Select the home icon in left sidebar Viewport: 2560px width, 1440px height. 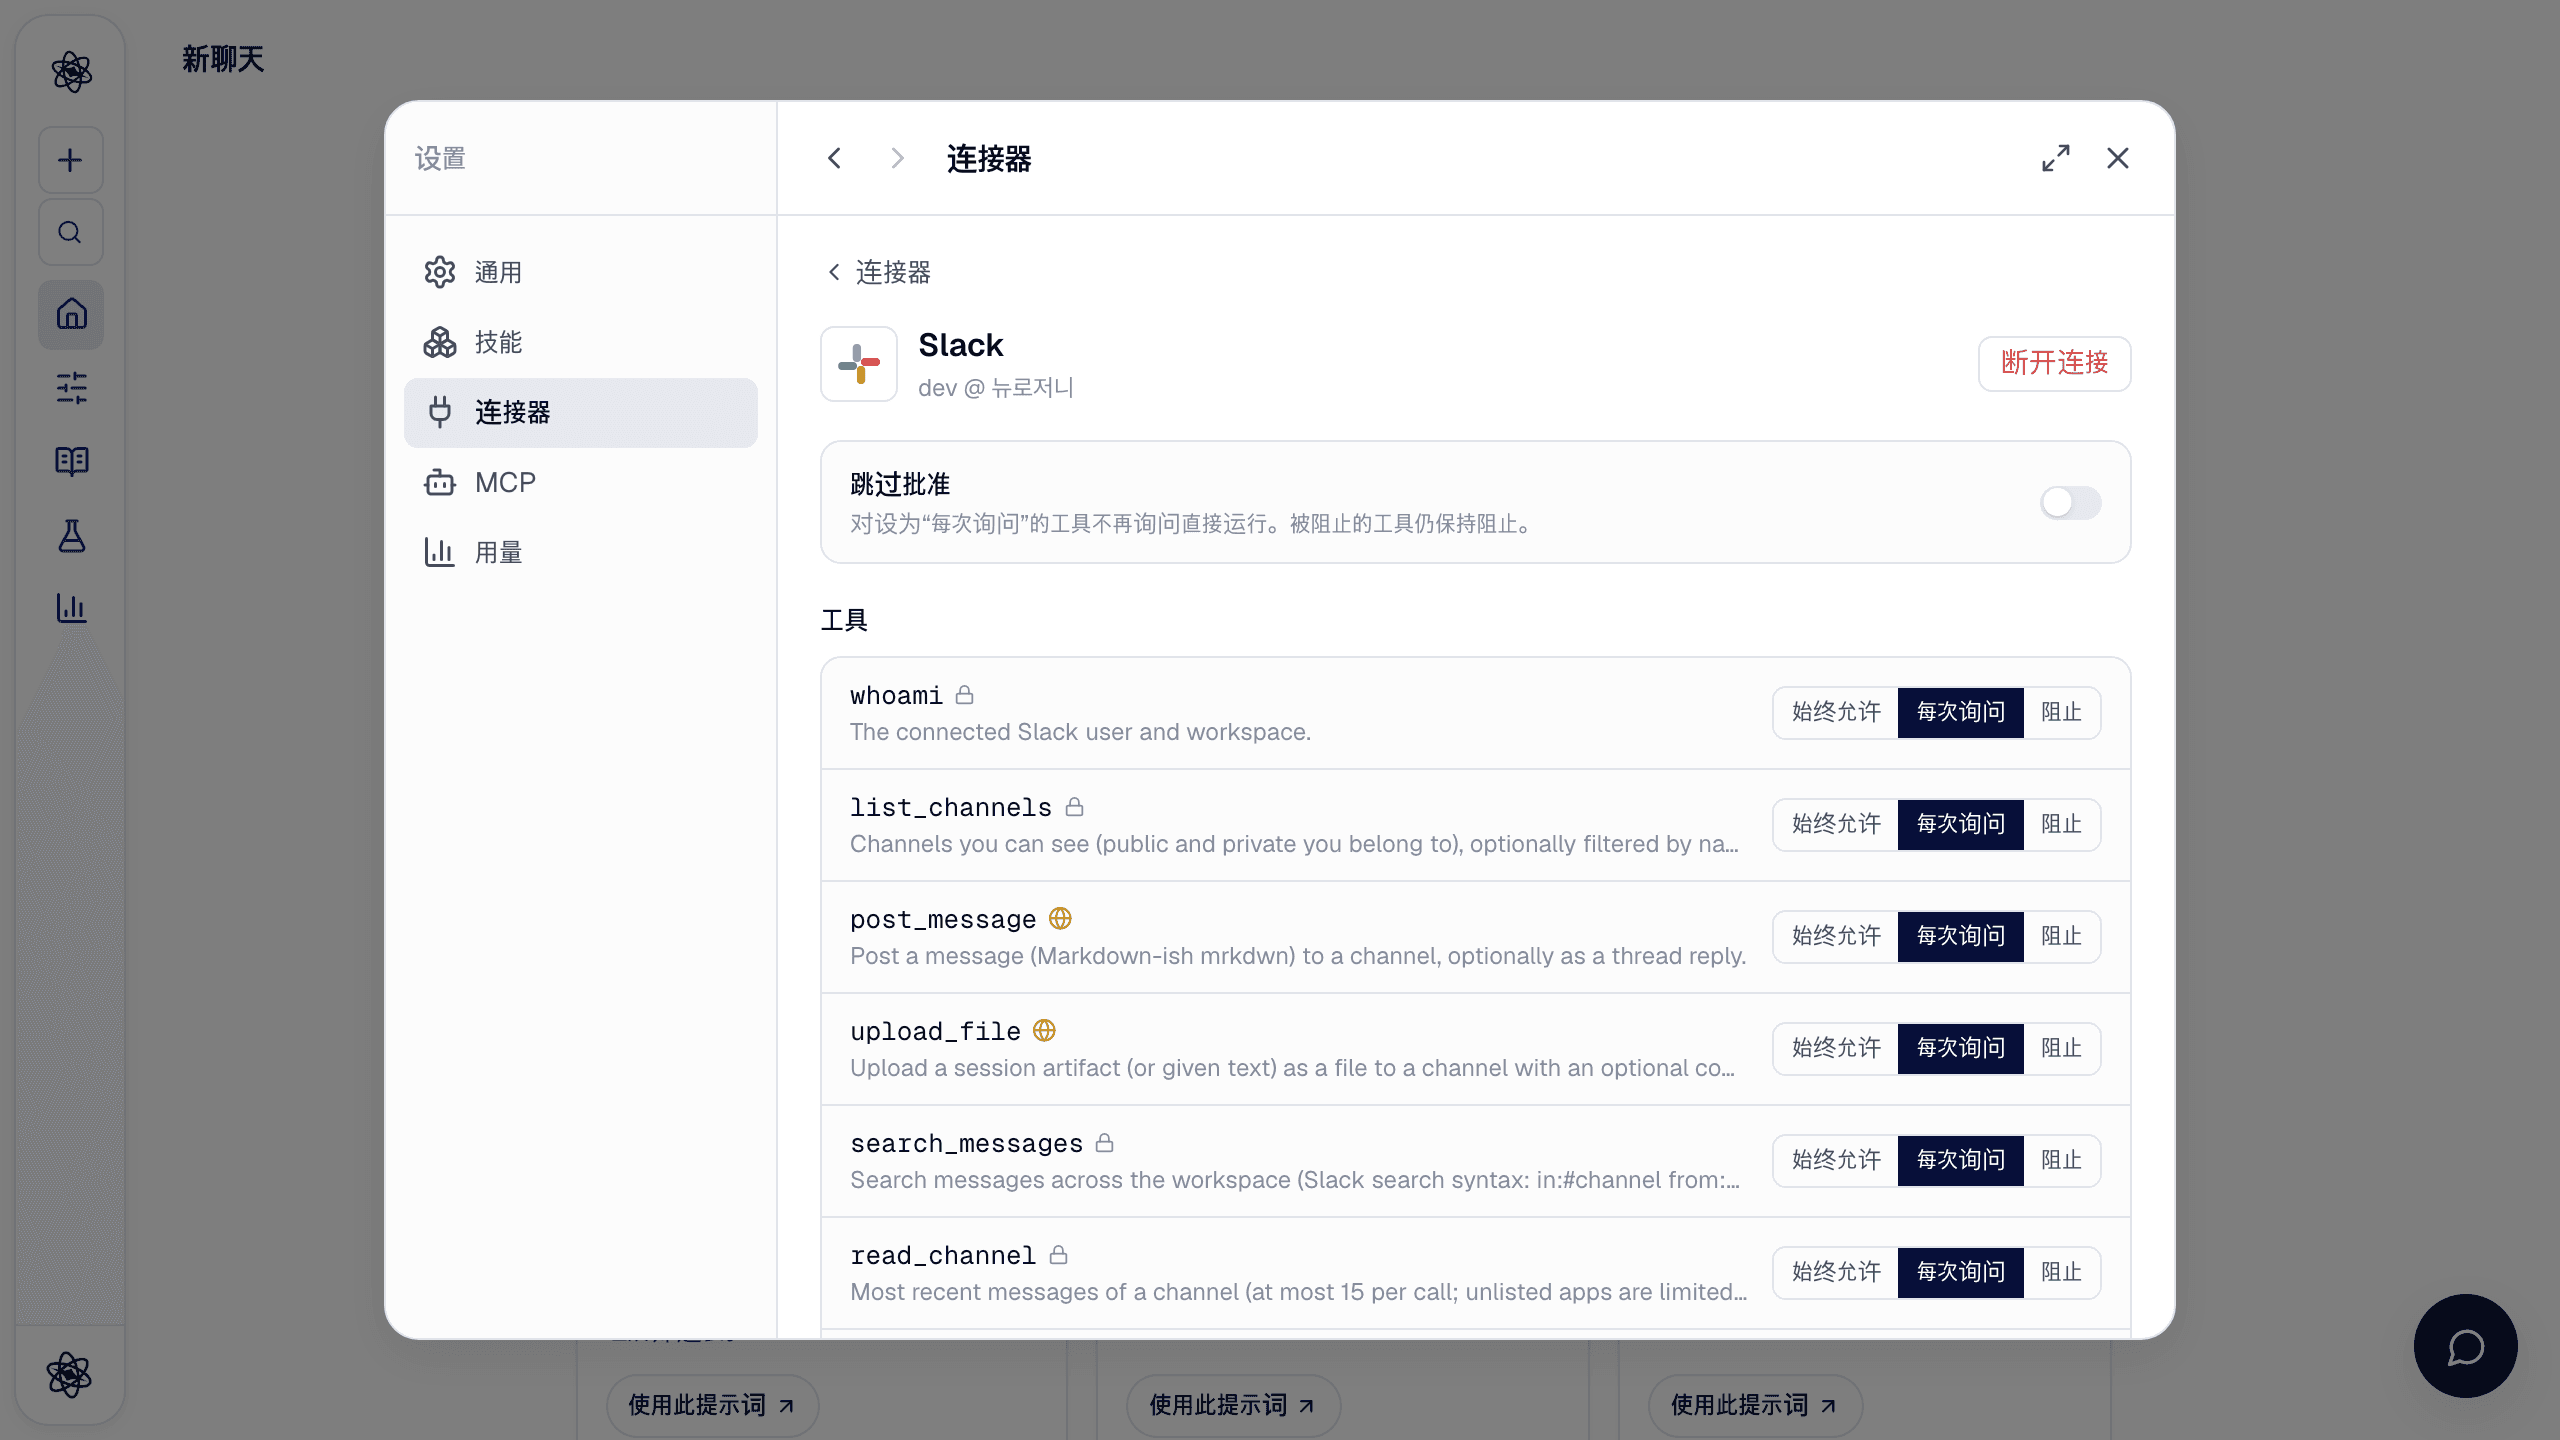point(71,314)
